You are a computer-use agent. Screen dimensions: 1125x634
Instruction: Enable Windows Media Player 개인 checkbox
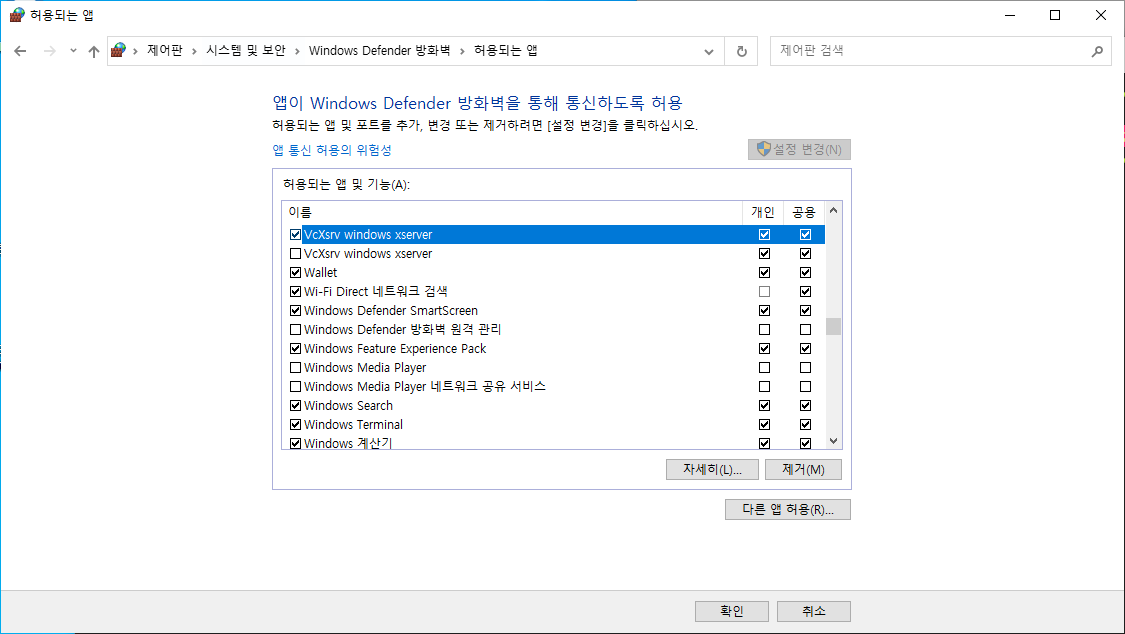764,368
